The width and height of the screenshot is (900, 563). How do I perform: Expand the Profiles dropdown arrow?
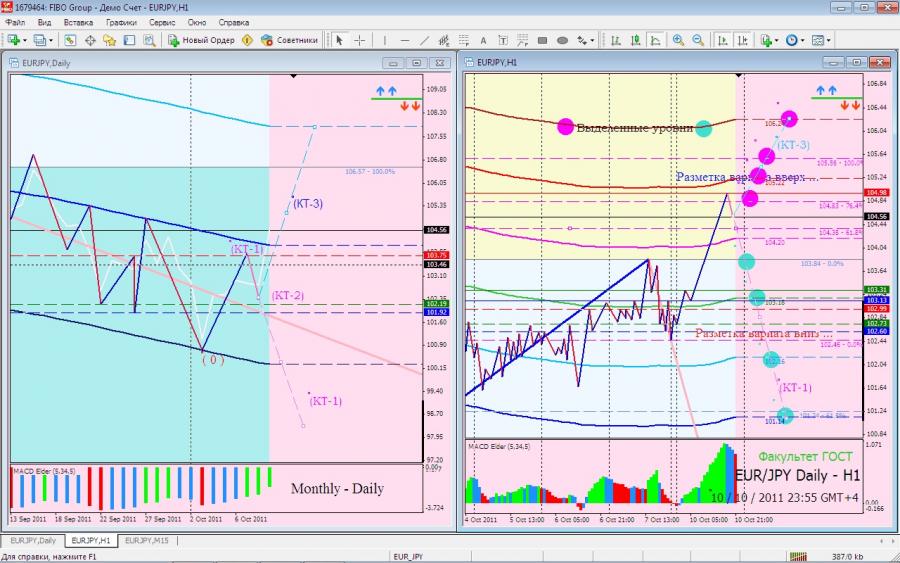point(51,41)
